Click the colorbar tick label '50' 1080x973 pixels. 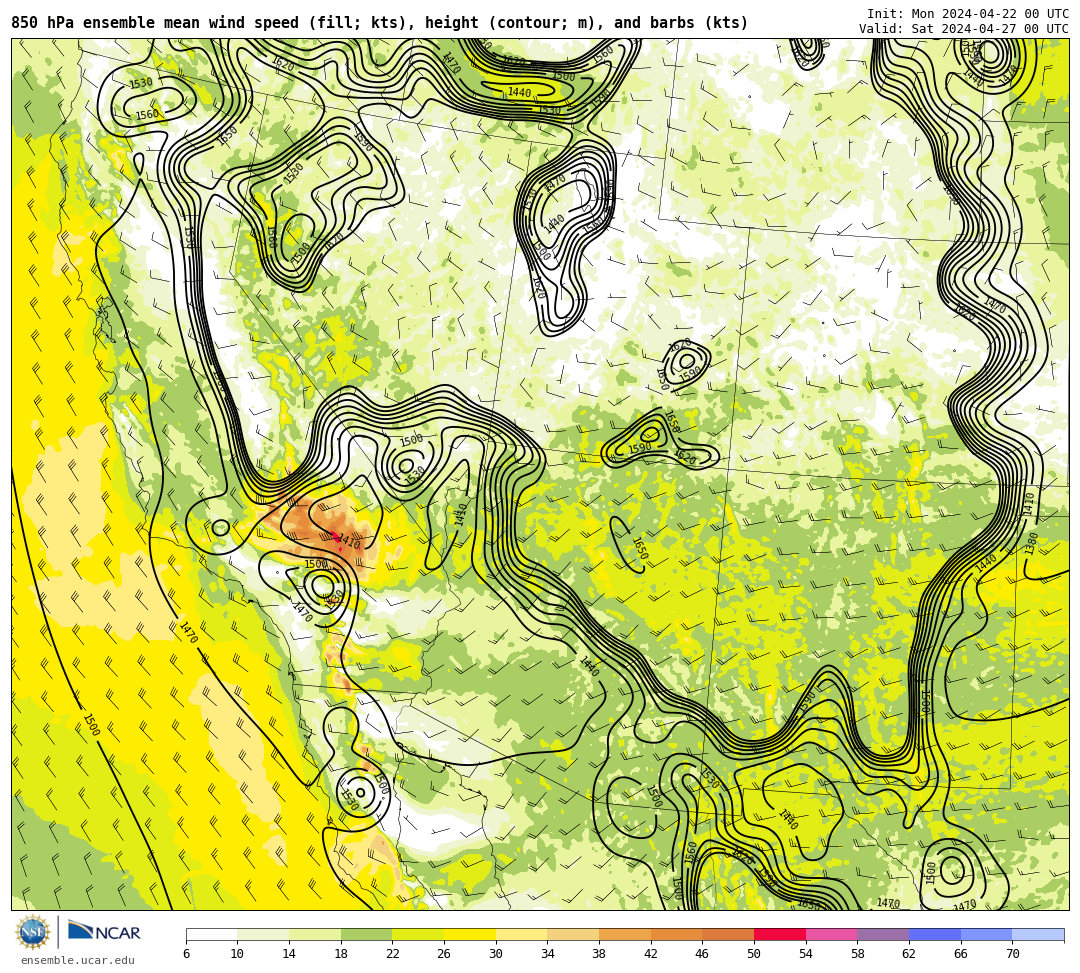click(754, 954)
